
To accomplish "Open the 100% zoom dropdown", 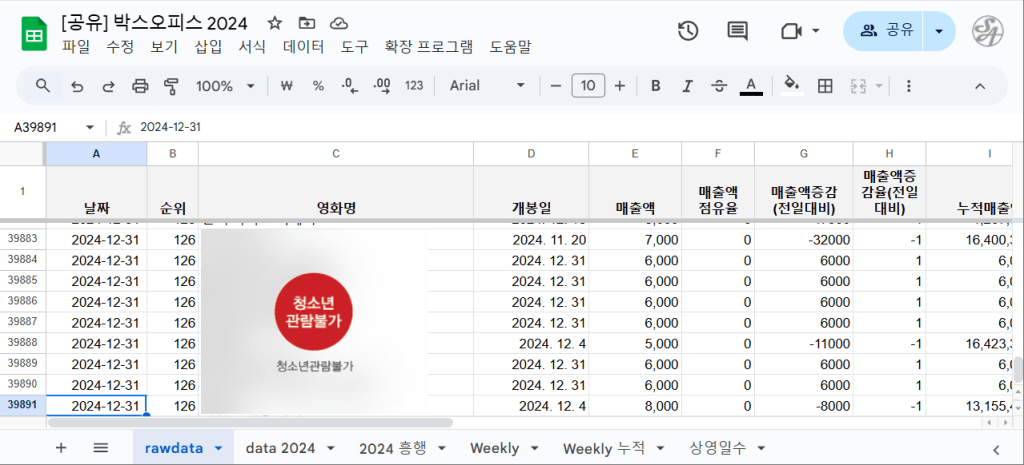I will coord(225,86).
